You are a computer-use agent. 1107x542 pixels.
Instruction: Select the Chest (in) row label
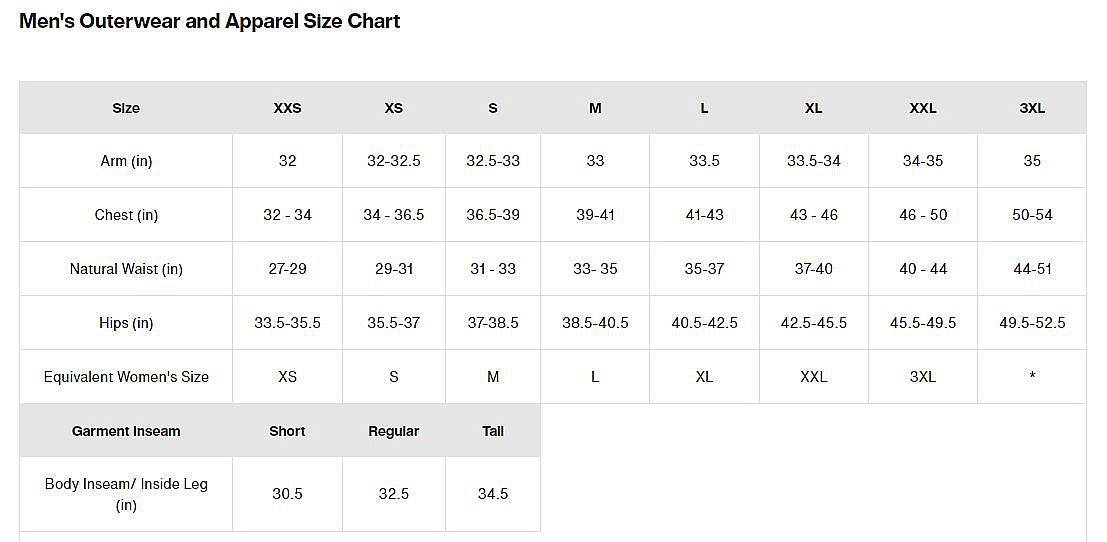click(126, 215)
